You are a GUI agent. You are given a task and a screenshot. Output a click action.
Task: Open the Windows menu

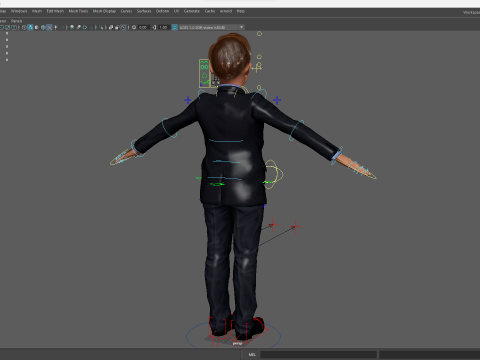(19, 11)
